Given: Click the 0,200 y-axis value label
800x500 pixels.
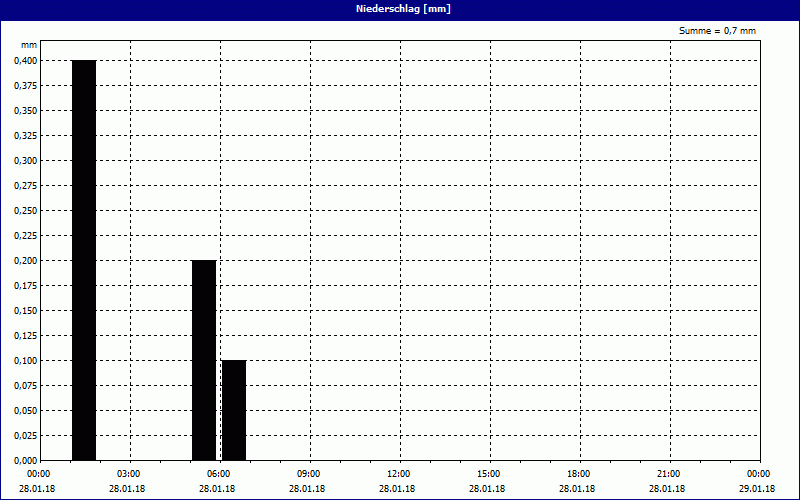Looking at the screenshot, I should click(x=24, y=261).
